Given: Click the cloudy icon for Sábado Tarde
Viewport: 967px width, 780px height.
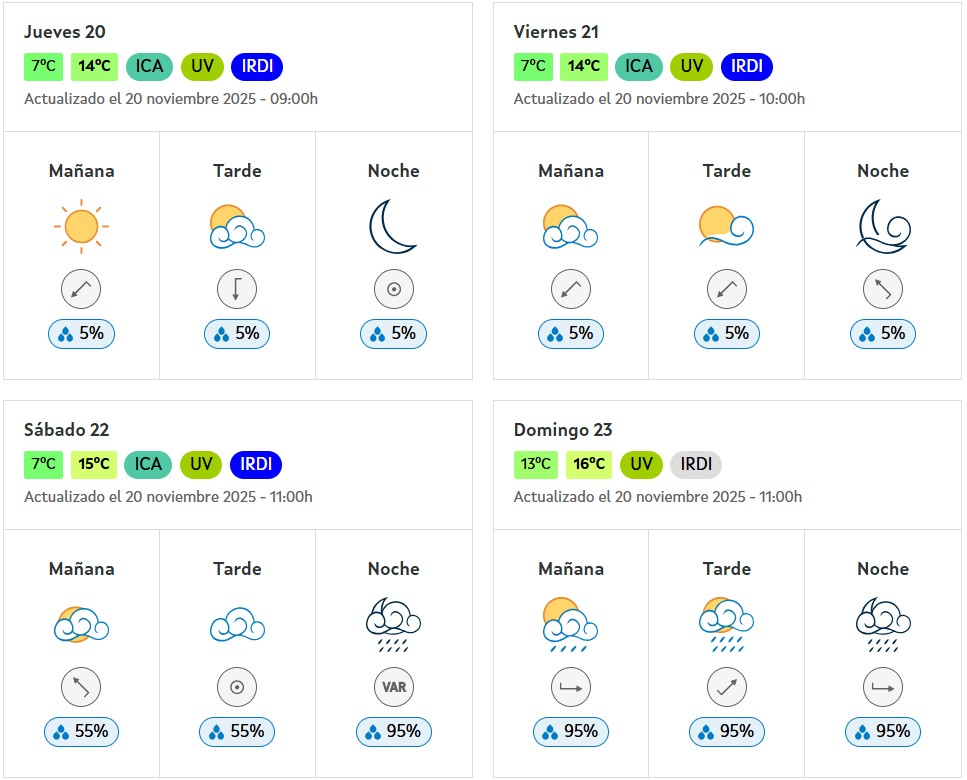Looking at the screenshot, I should (237, 625).
